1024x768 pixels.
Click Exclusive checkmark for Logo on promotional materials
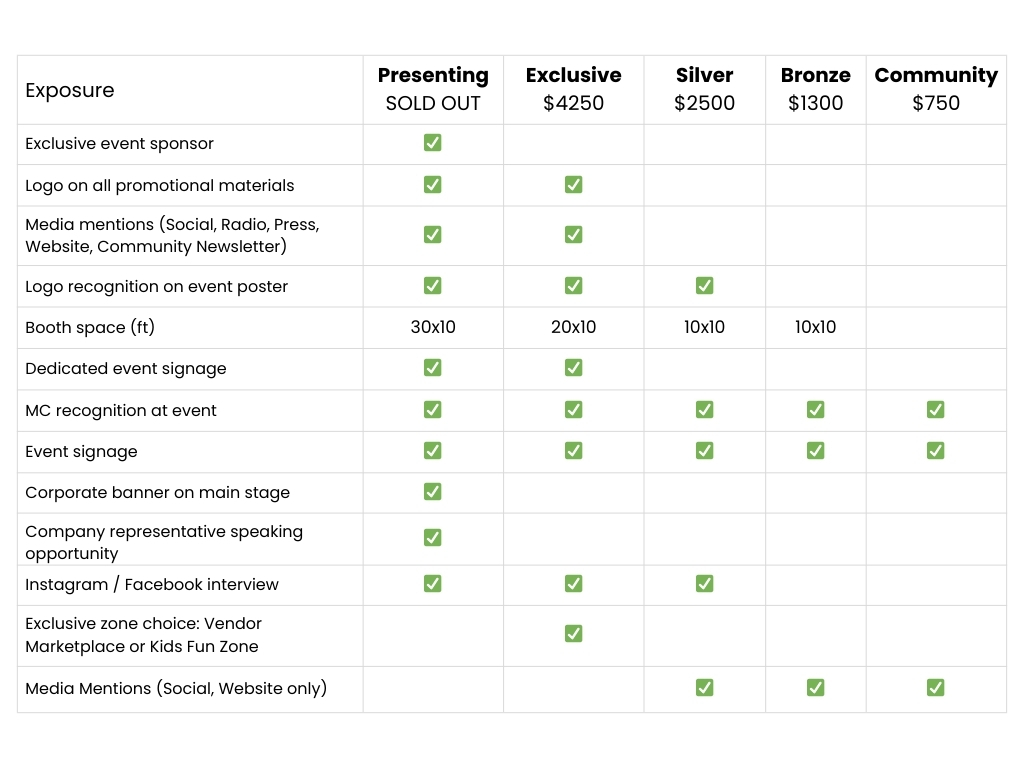pos(573,185)
